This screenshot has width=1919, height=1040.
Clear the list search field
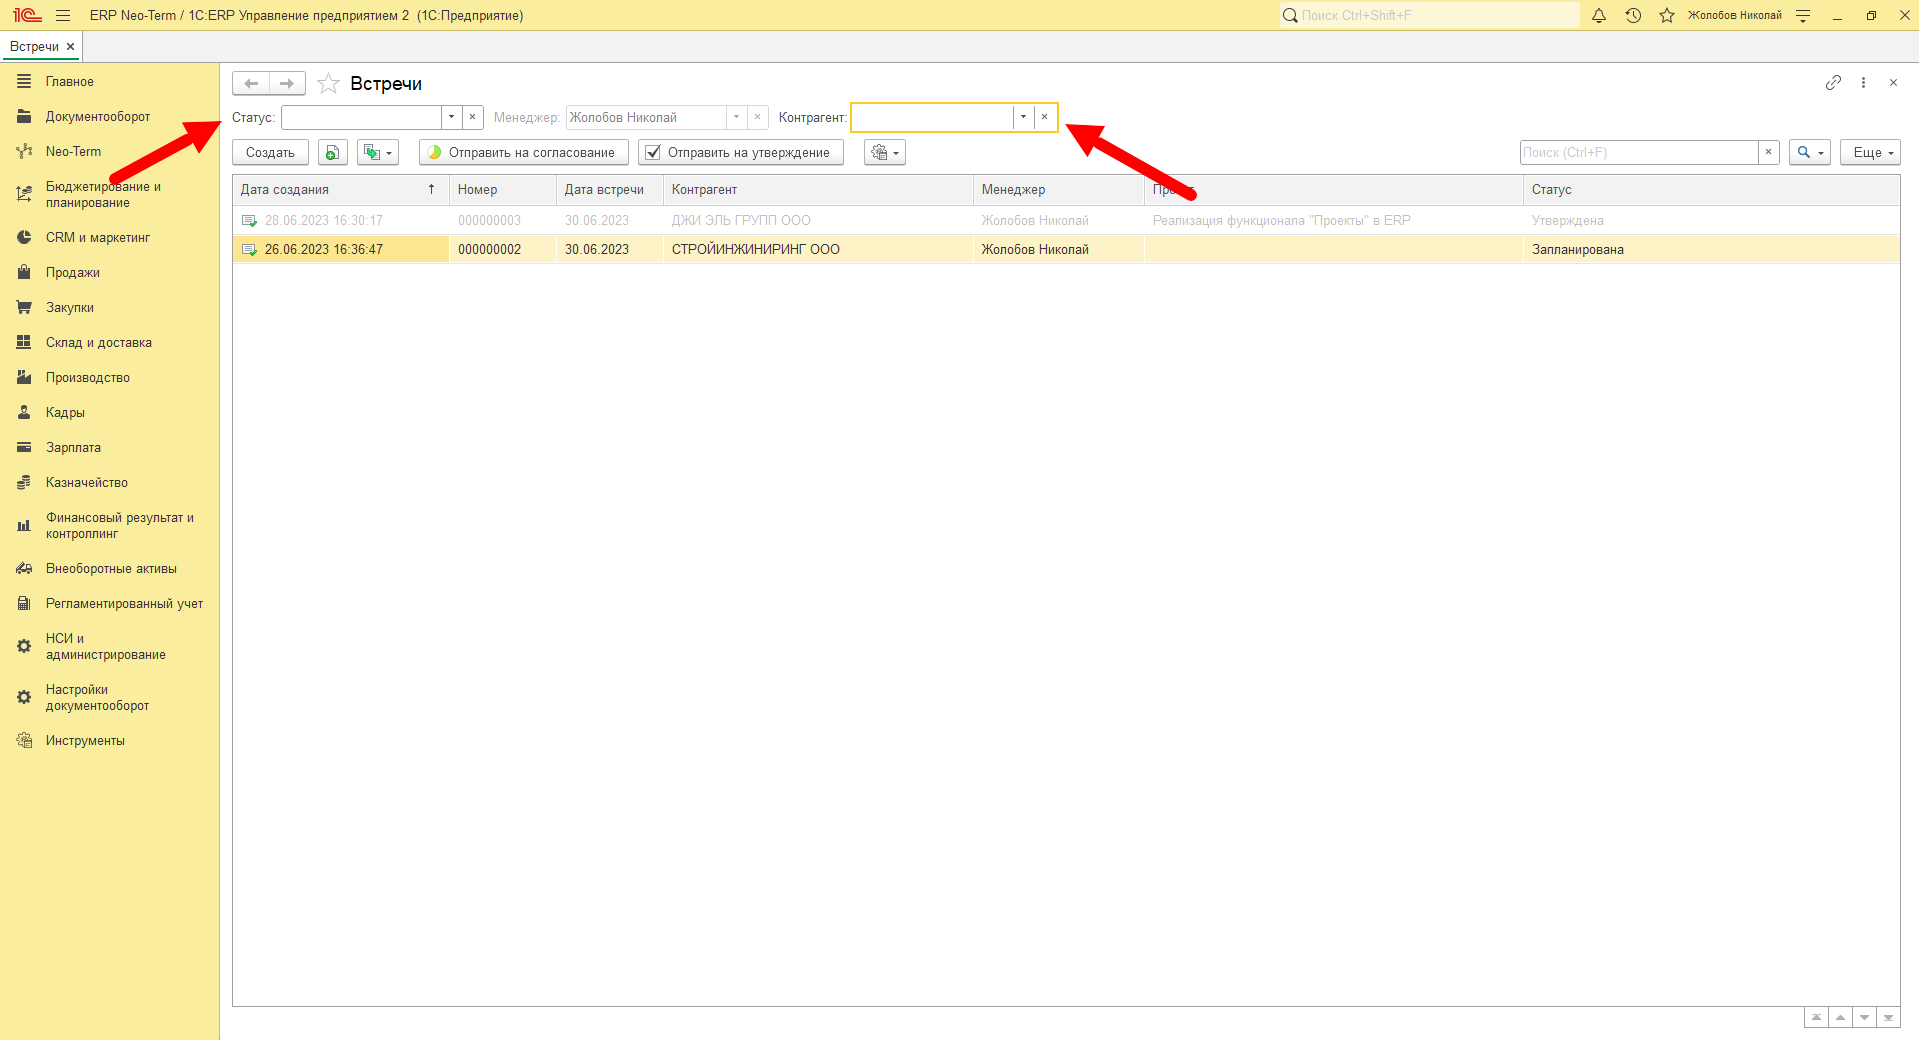1768,152
